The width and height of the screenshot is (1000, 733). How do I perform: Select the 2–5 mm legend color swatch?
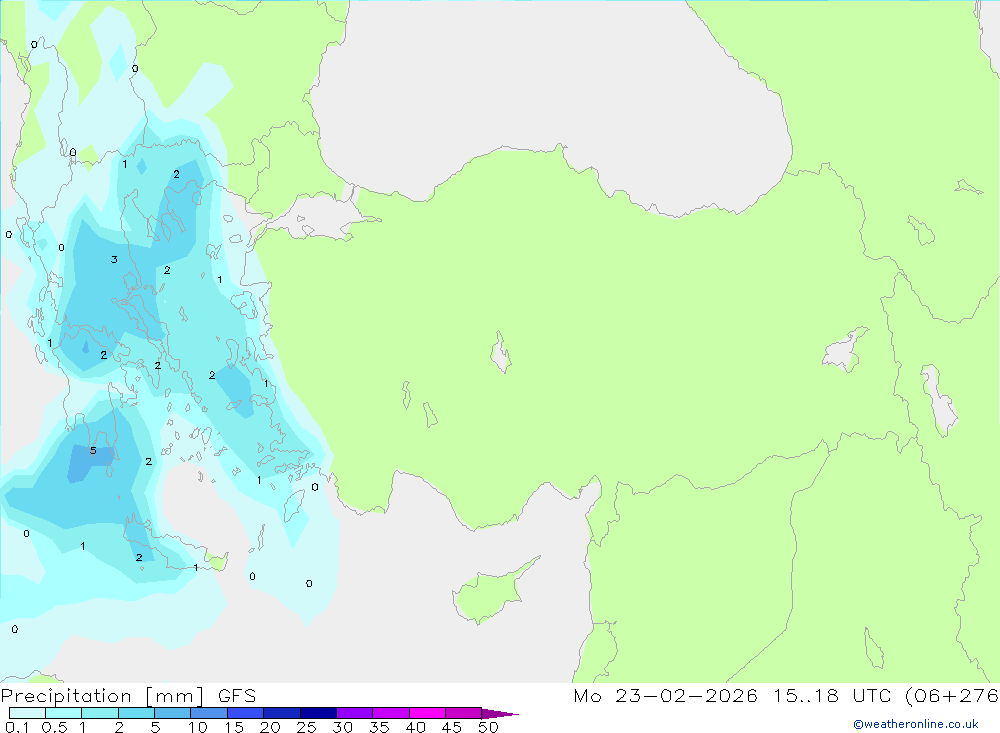coord(136,713)
